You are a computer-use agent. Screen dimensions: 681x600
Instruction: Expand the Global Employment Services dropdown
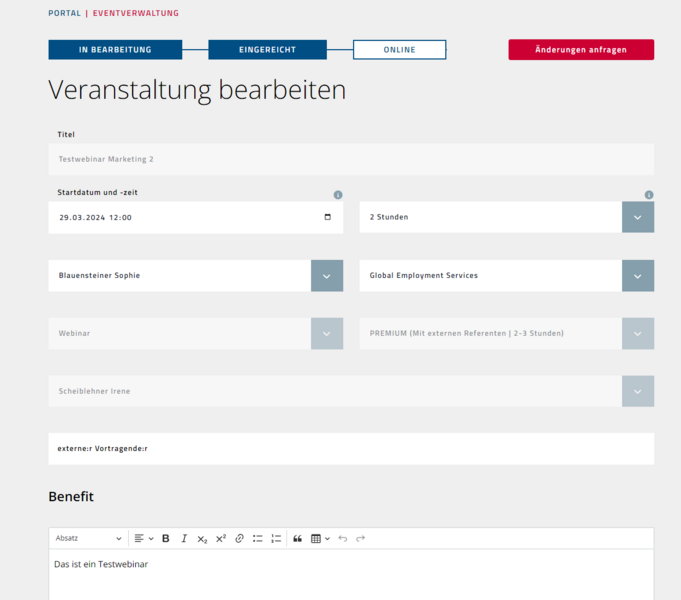point(638,275)
